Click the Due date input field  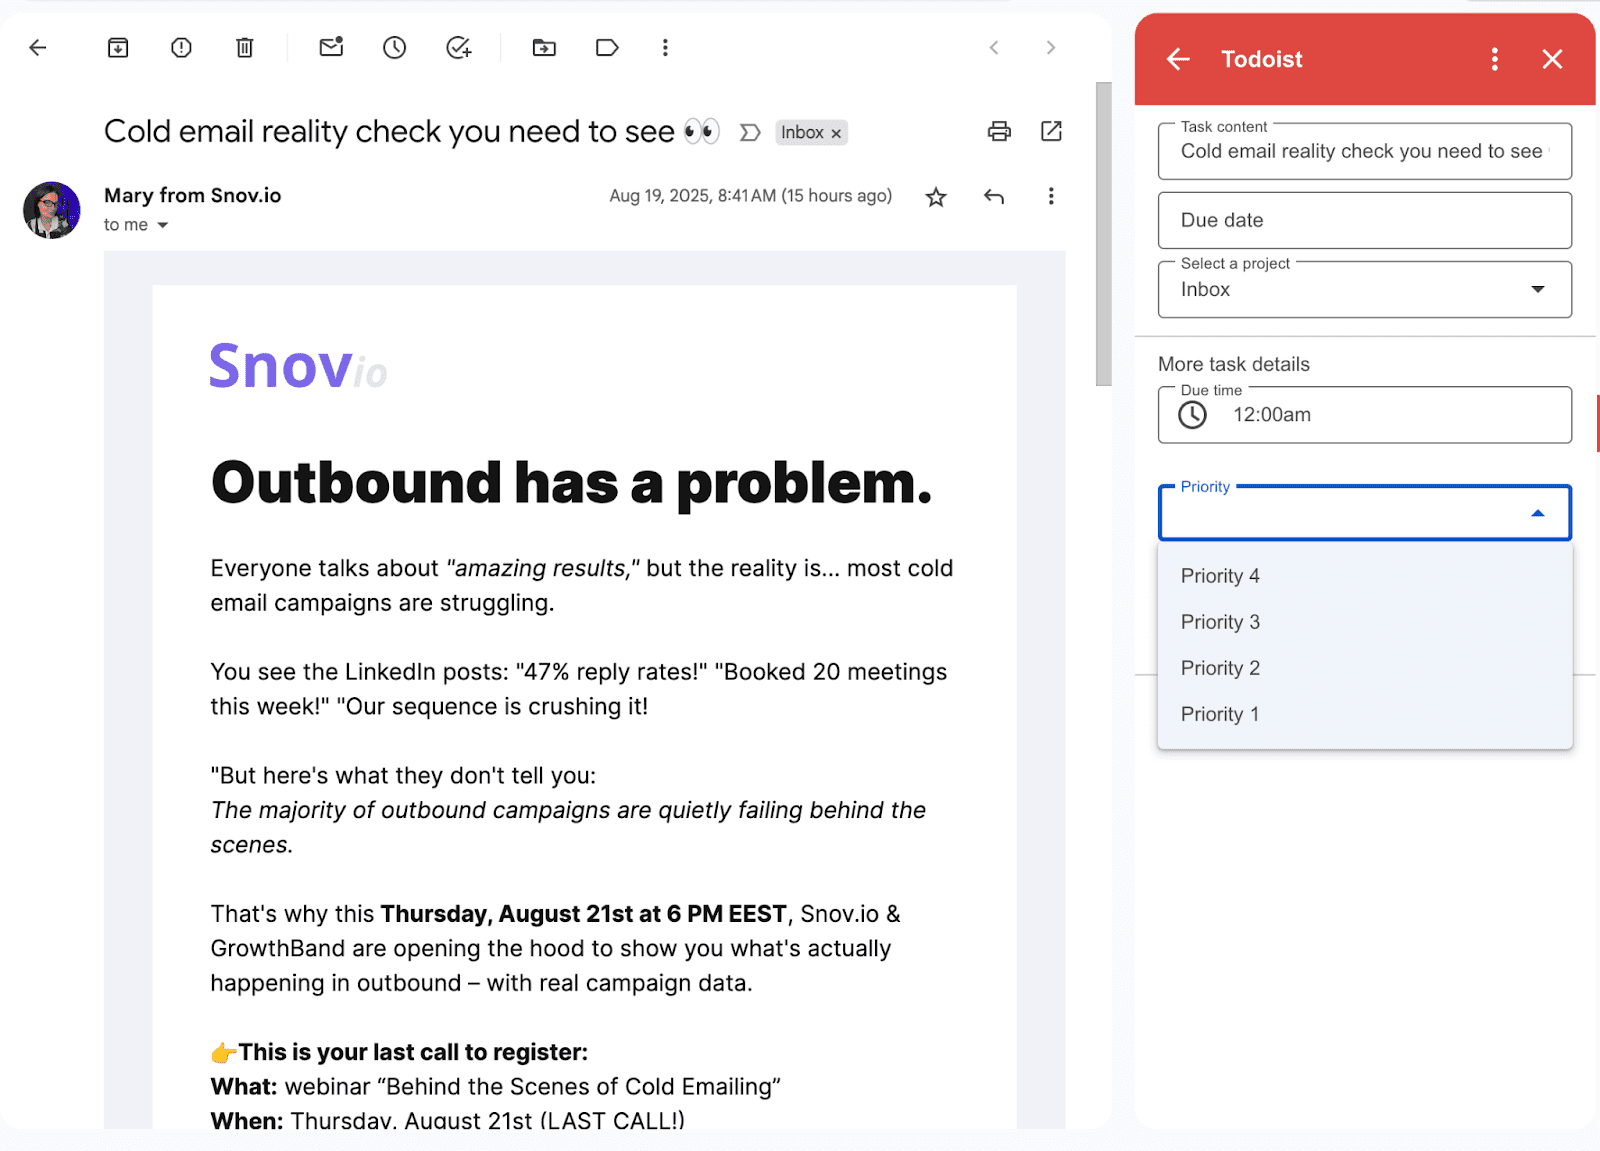tap(1364, 220)
